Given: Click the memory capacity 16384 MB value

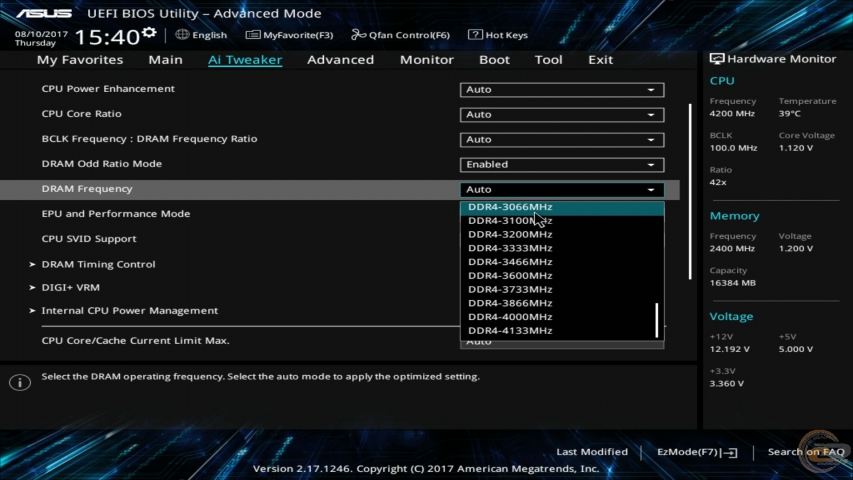Looking at the screenshot, I should (x=732, y=283).
